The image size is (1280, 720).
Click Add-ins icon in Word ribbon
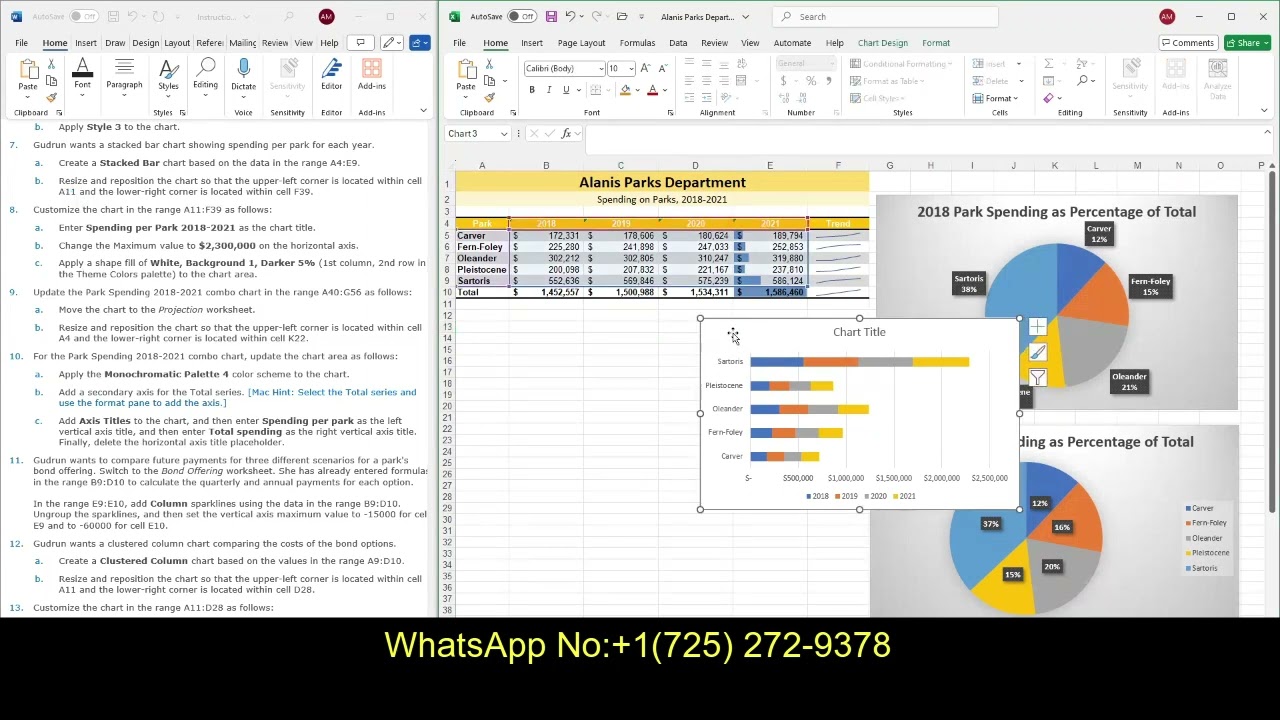click(x=372, y=74)
